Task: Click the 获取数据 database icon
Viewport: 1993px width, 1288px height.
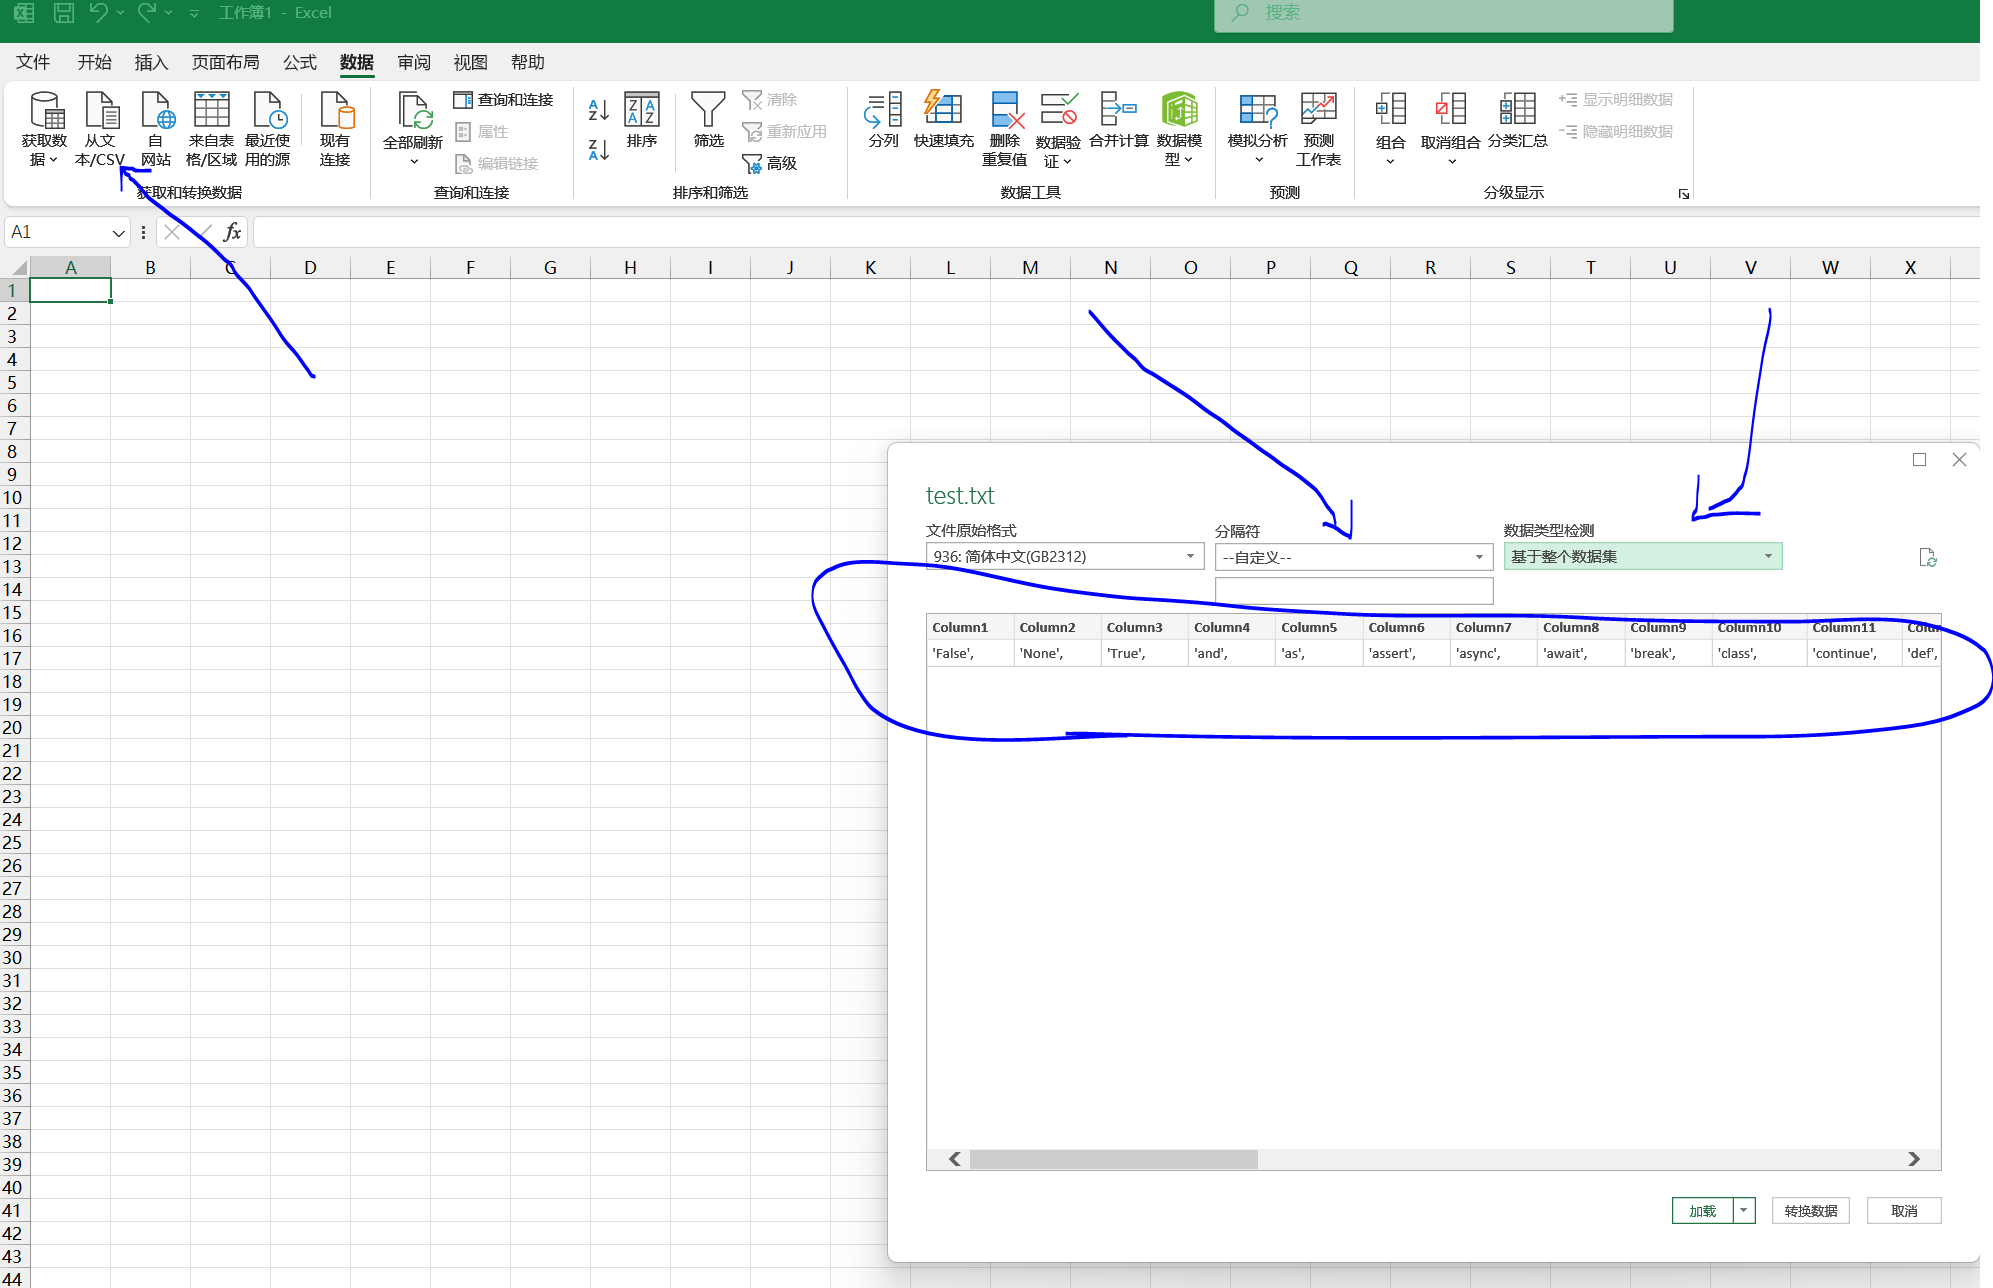Action: 45,111
